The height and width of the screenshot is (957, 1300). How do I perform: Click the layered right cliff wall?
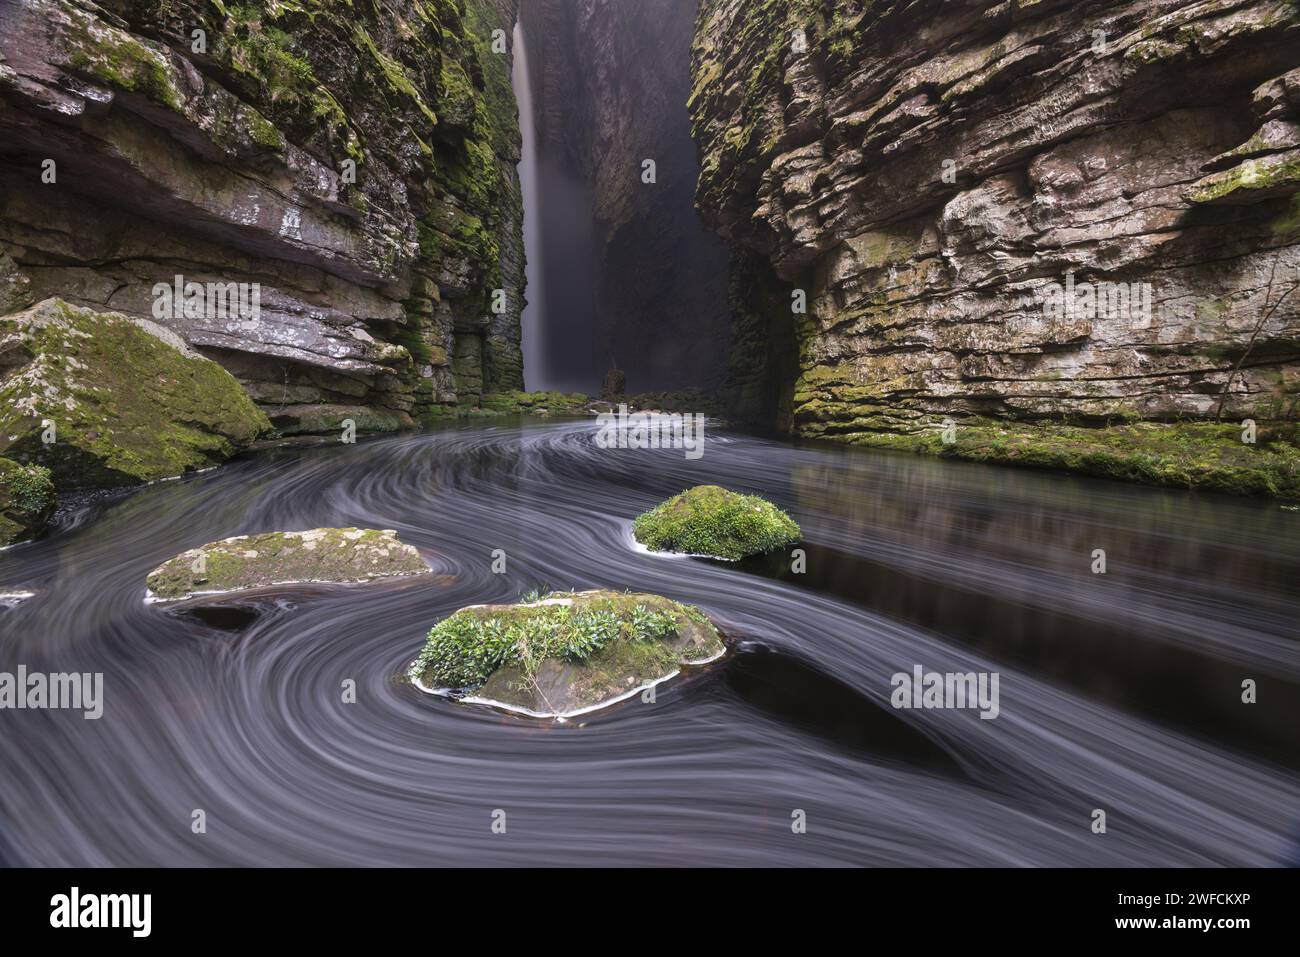pos(1000,220)
